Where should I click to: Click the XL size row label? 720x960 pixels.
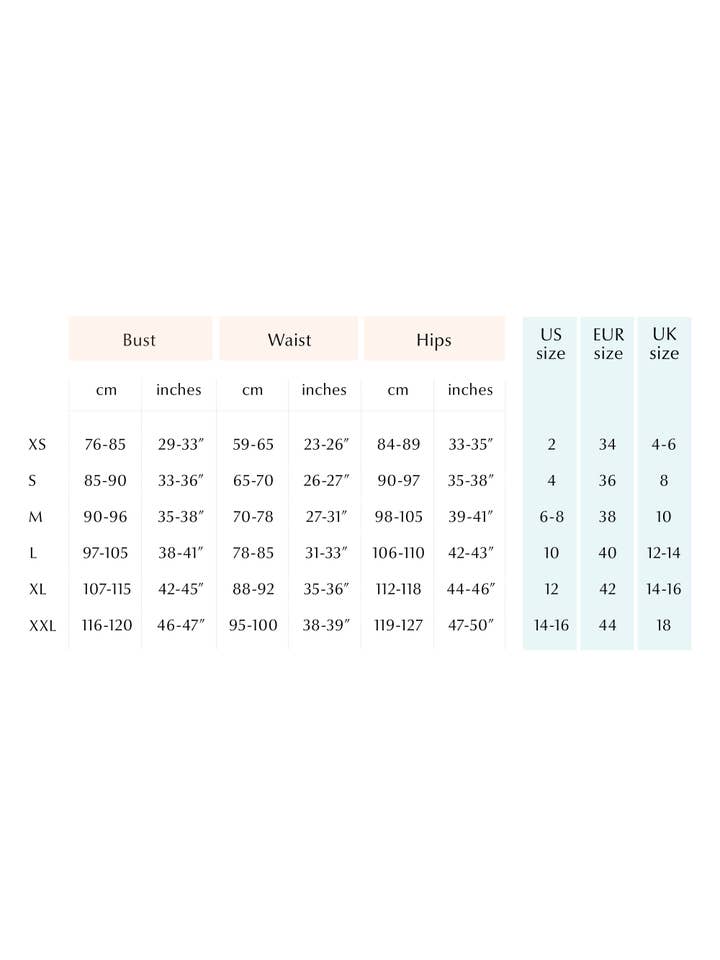pyautogui.click(x=38, y=589)
